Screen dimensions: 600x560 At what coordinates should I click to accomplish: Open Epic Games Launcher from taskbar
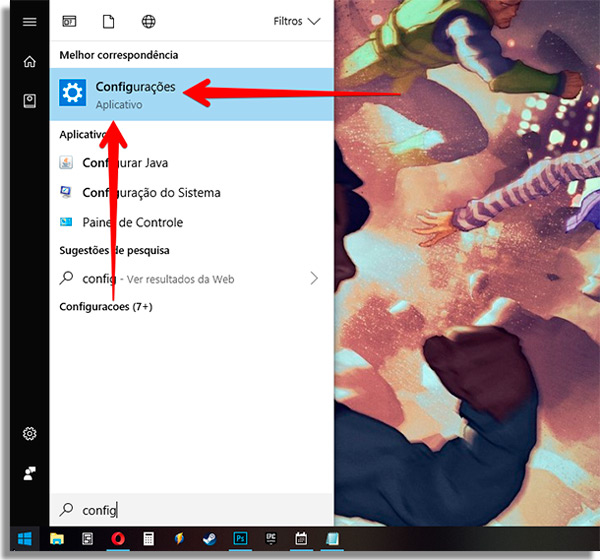[x=271, y=539]
